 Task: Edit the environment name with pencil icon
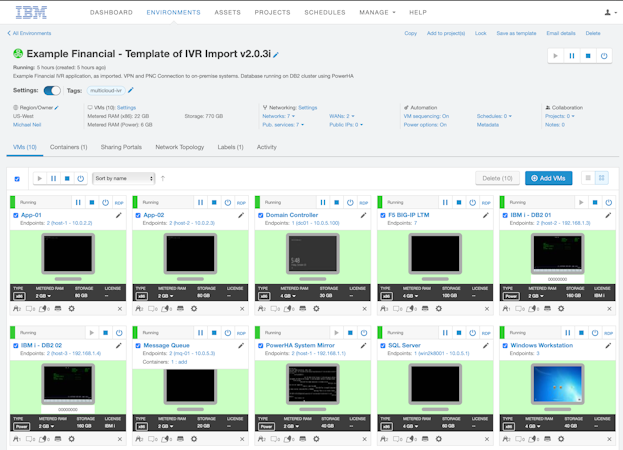[x=276, y=55]
